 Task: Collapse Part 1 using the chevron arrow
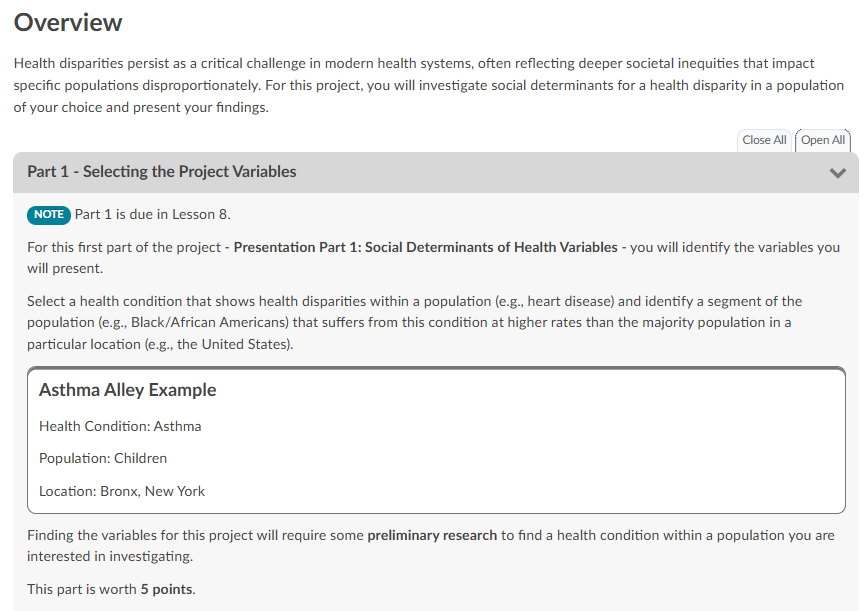pyautogui.click(x=837, y=173)
